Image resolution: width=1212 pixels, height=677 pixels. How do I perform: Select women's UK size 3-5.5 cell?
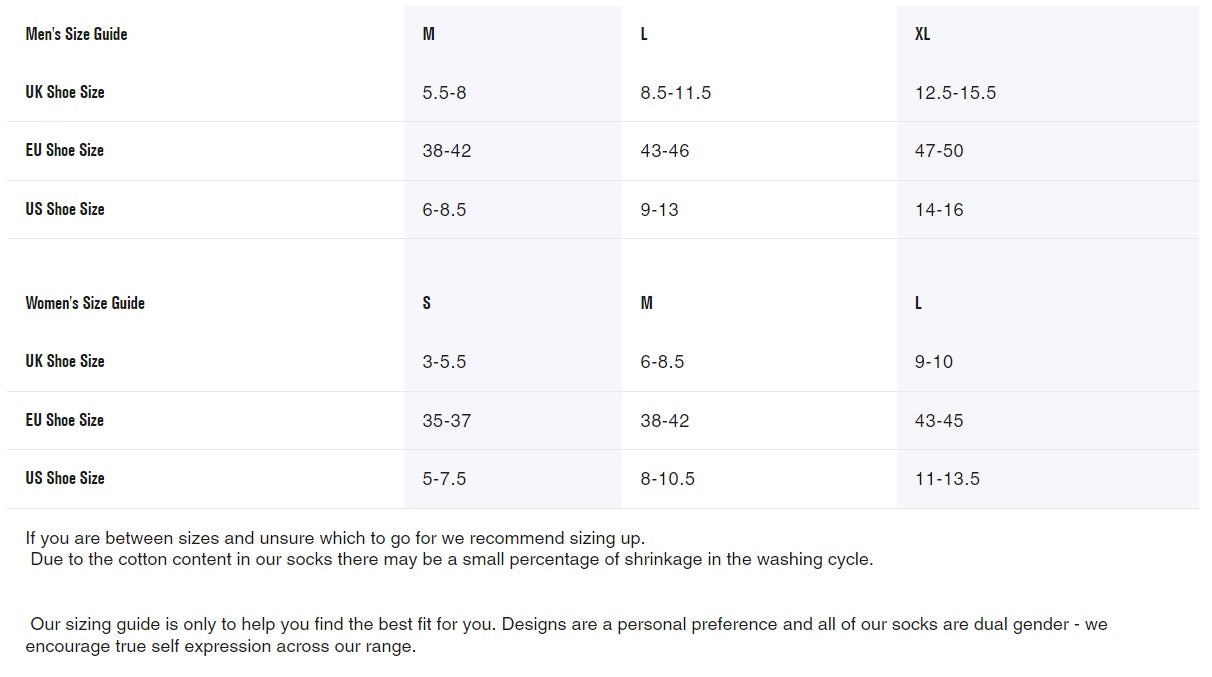click(444, 362)
